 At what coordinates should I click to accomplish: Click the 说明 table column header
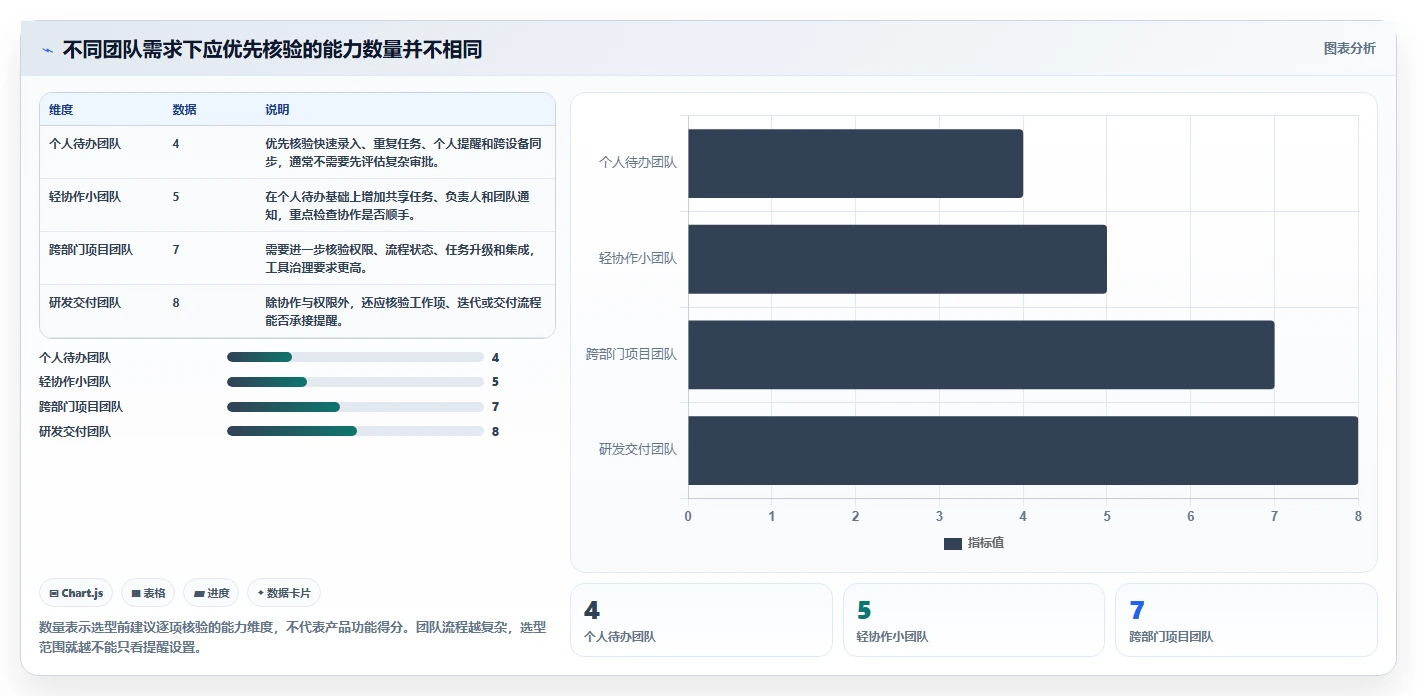point(277,110)
